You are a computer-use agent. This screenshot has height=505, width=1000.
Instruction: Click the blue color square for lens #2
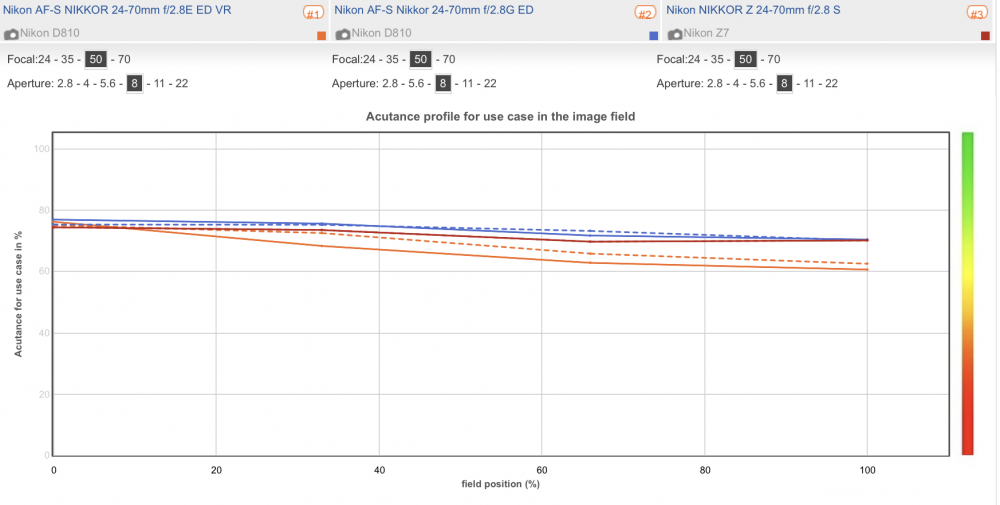[653, 36]
